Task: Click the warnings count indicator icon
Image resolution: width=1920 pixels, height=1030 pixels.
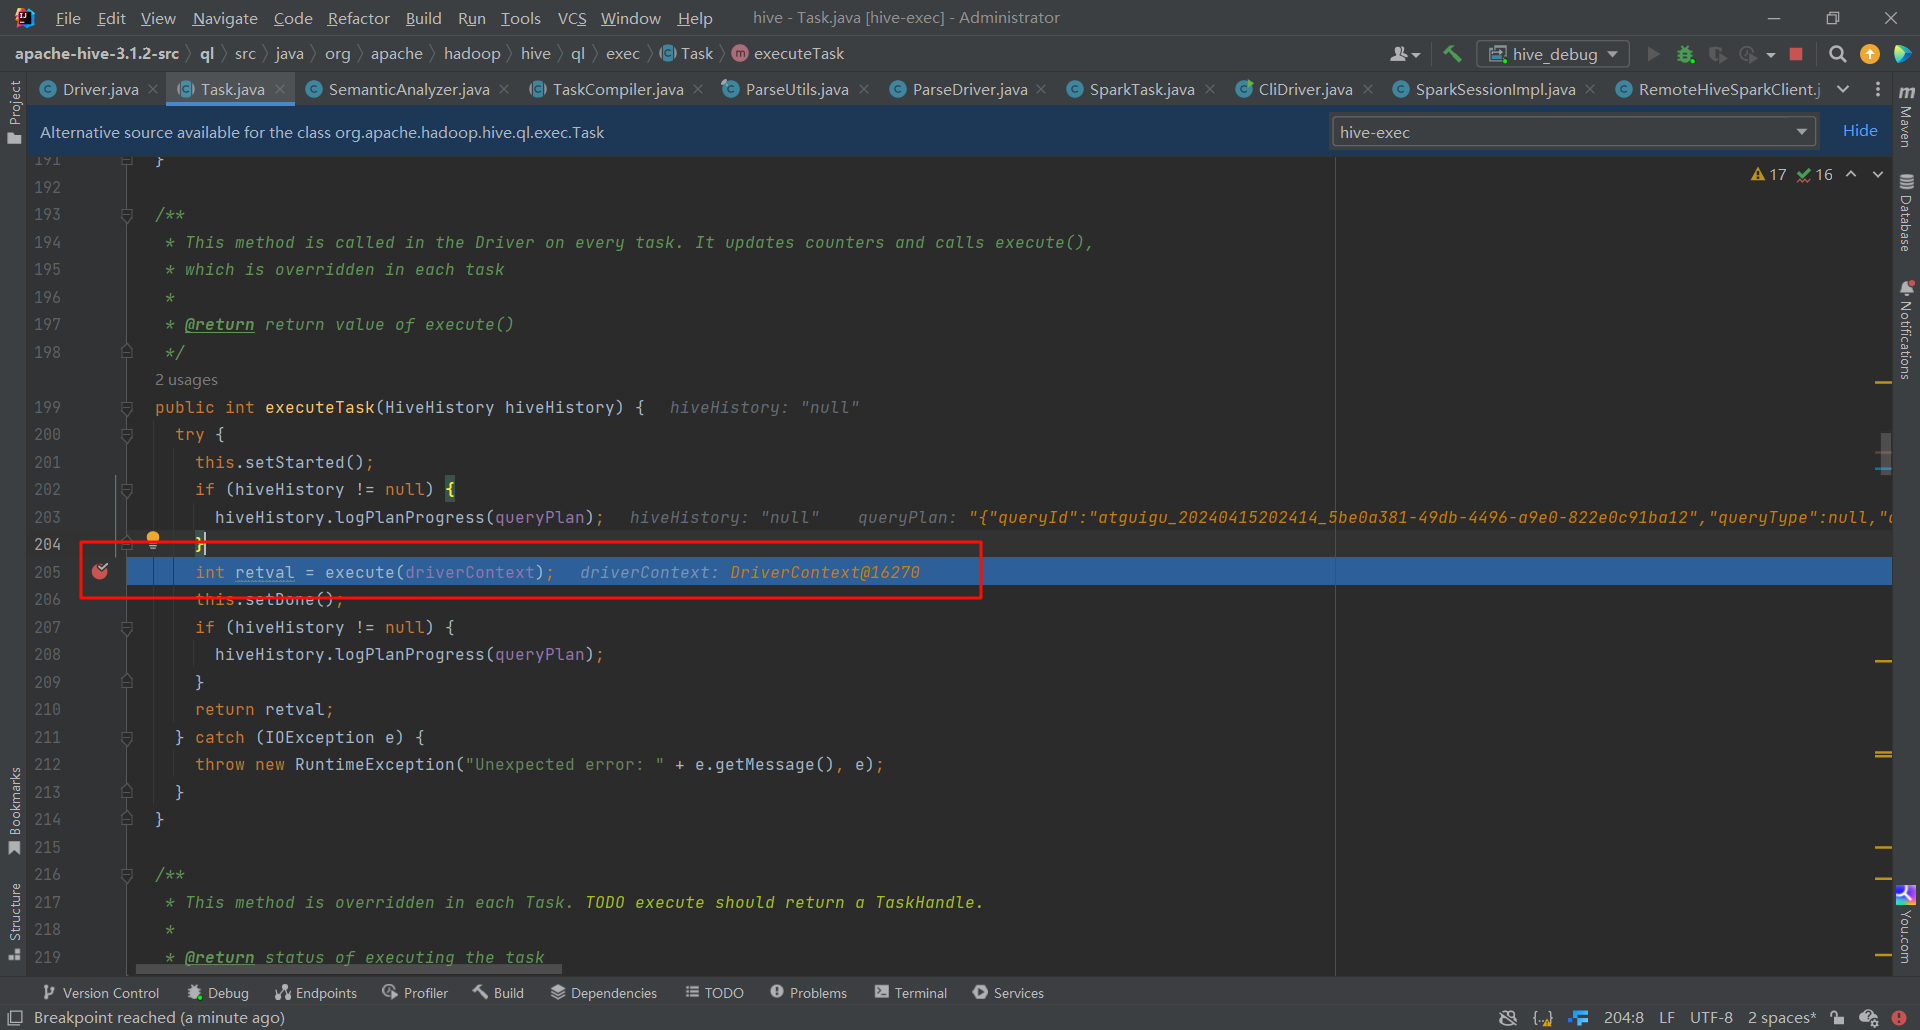Action: click(x=1767, y=175)
